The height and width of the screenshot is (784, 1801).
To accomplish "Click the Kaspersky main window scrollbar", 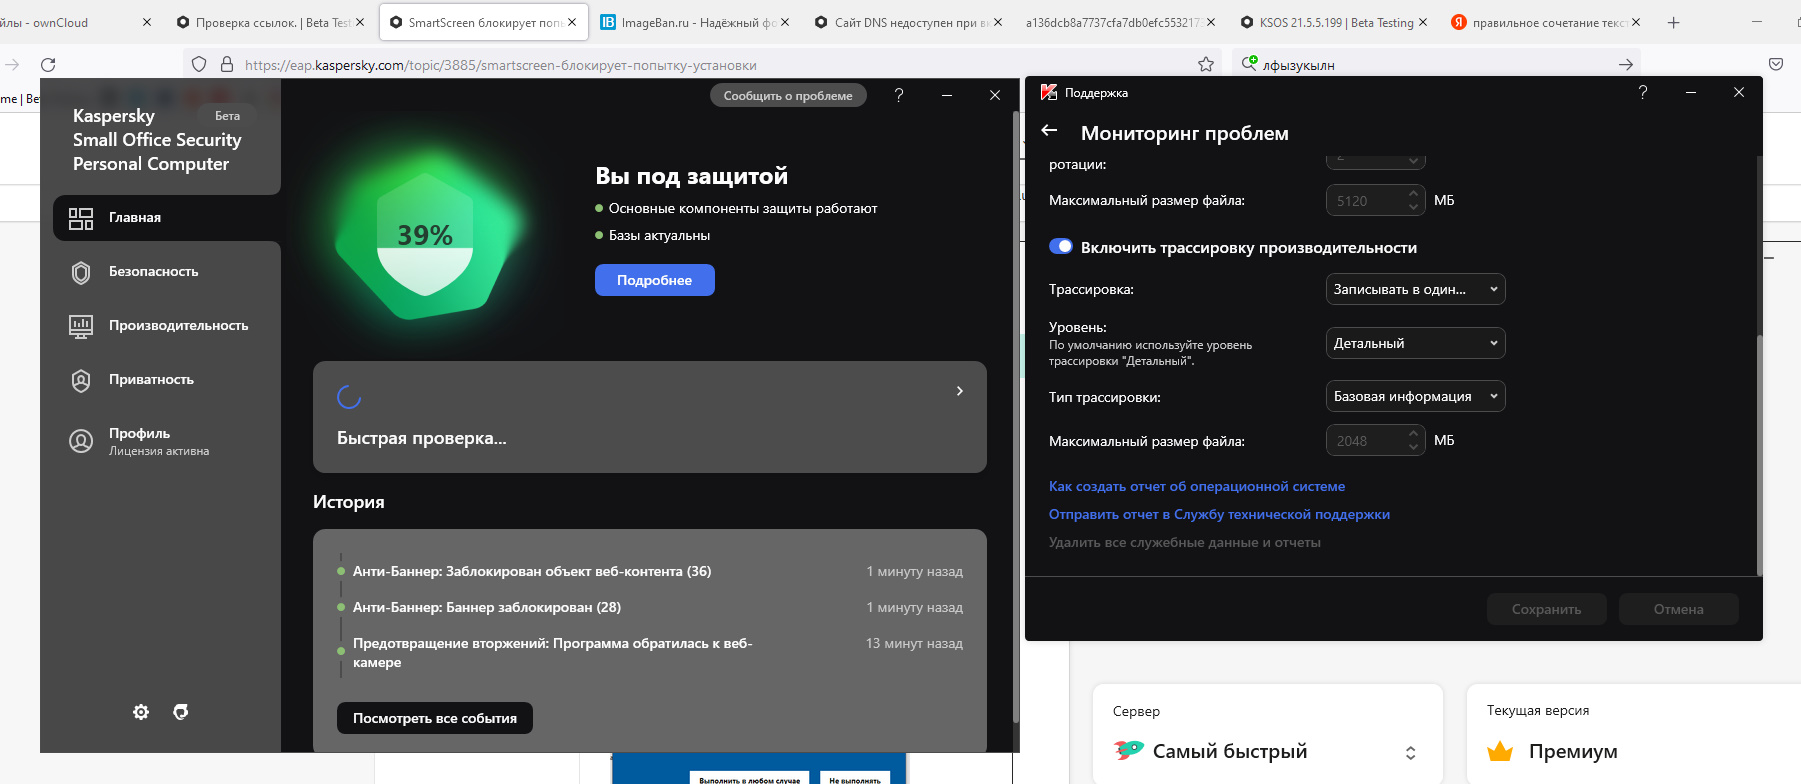I will click(1015, 415).
